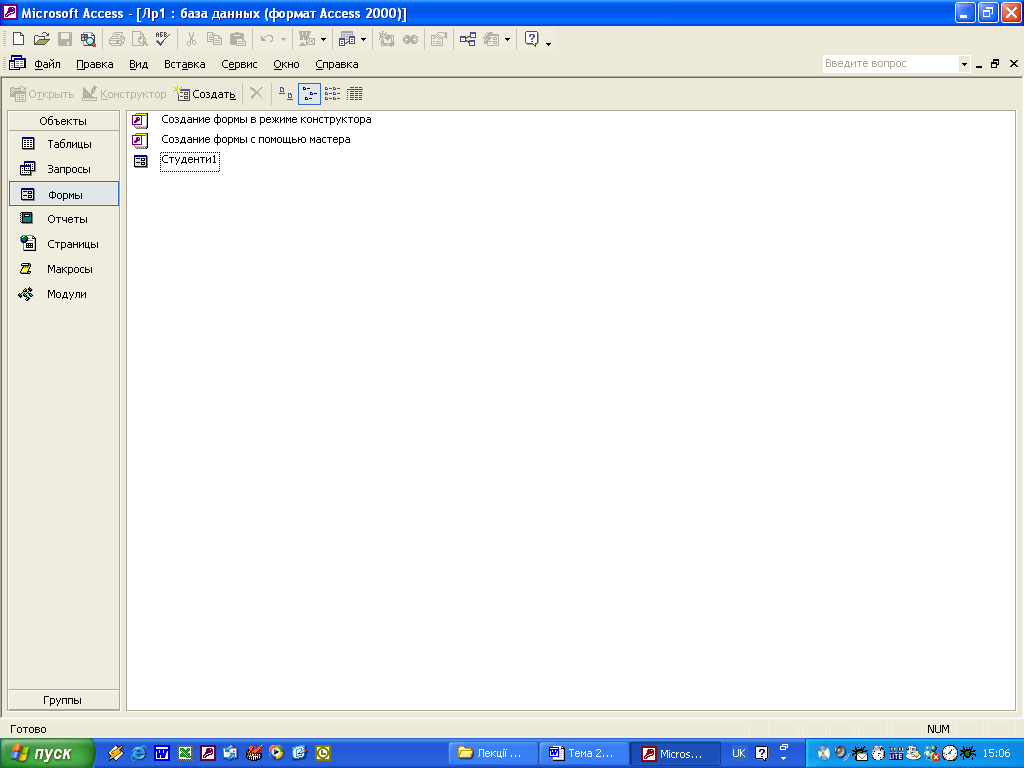The image size is (1024, 768).
Task: Click the UK language indicator
Action: pos(739,753)
